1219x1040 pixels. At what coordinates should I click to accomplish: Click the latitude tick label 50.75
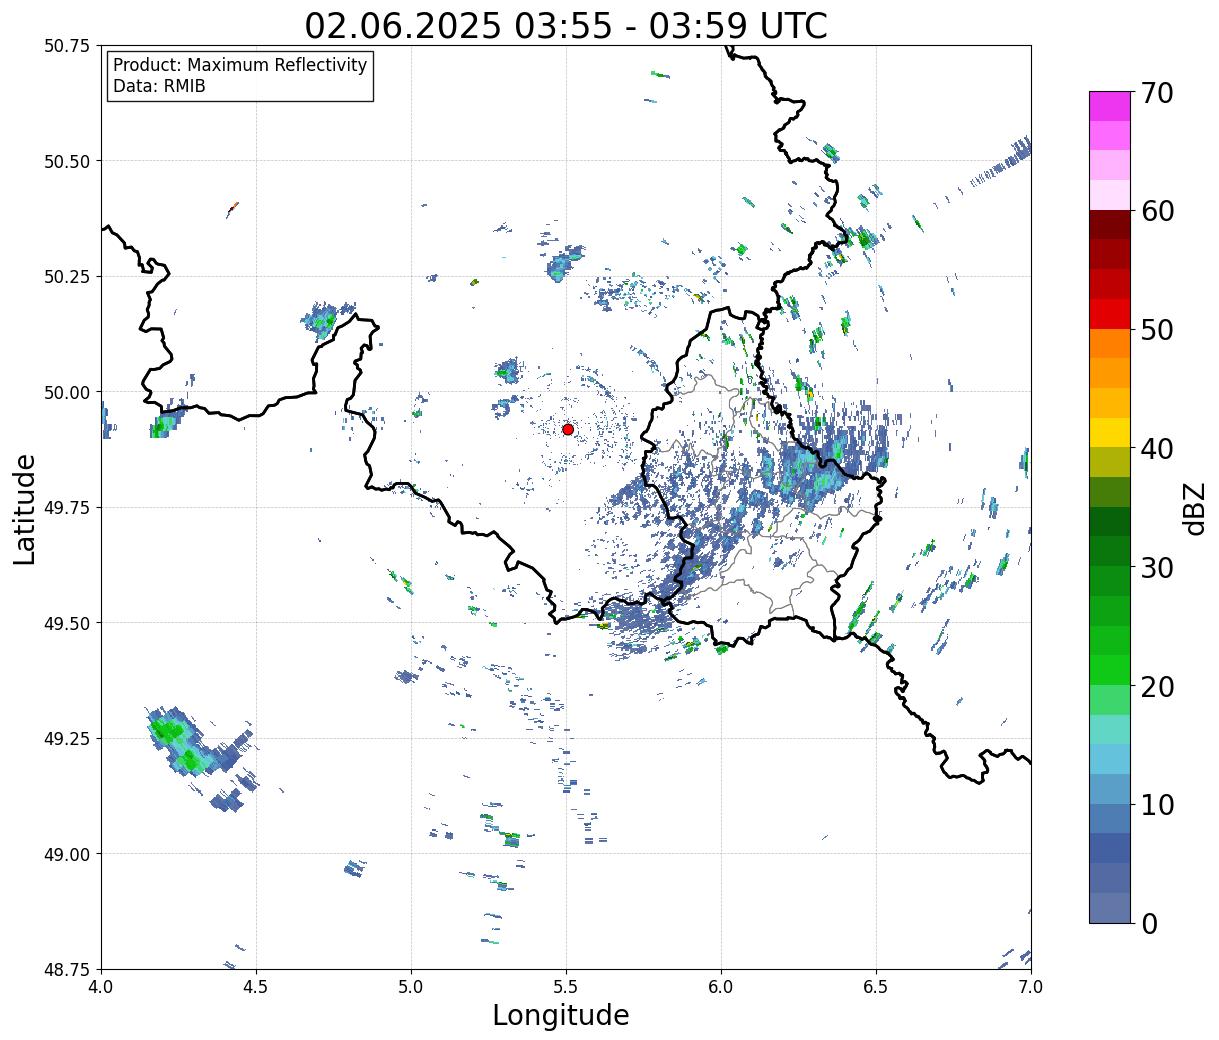66,46
